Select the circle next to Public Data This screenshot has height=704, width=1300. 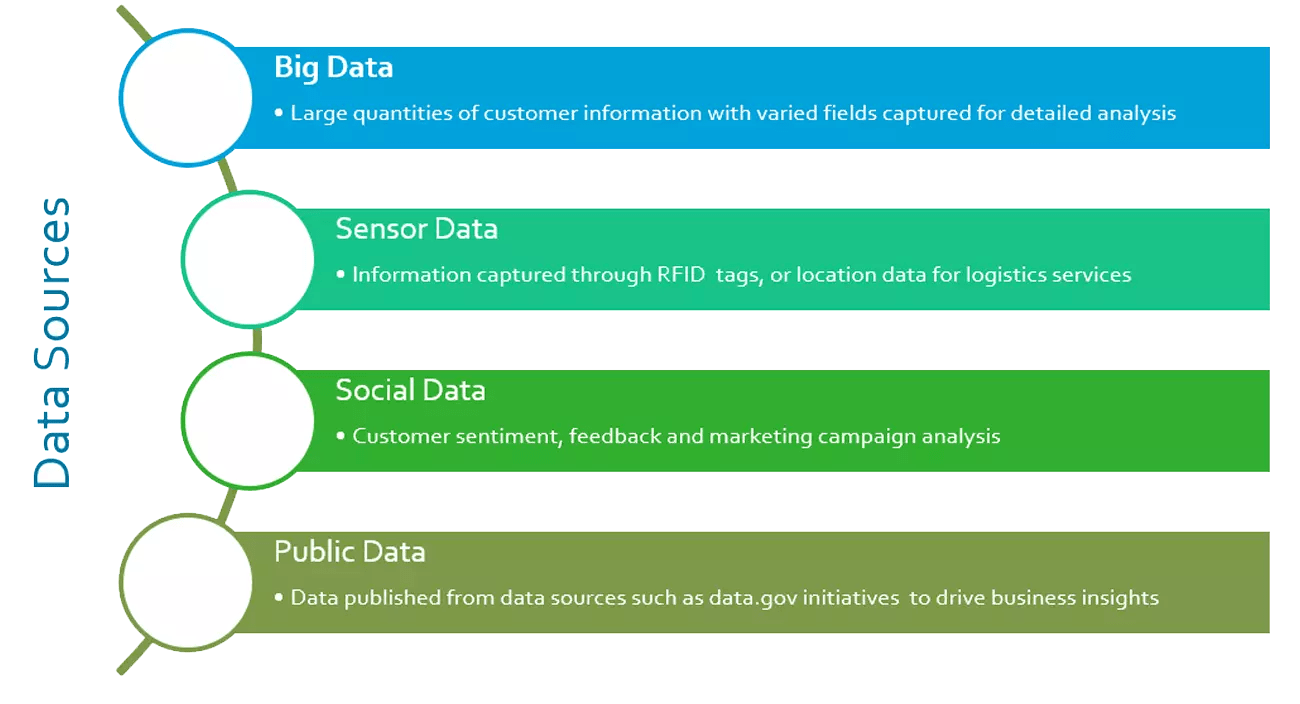pyautogui.click(x=186, y=582)
